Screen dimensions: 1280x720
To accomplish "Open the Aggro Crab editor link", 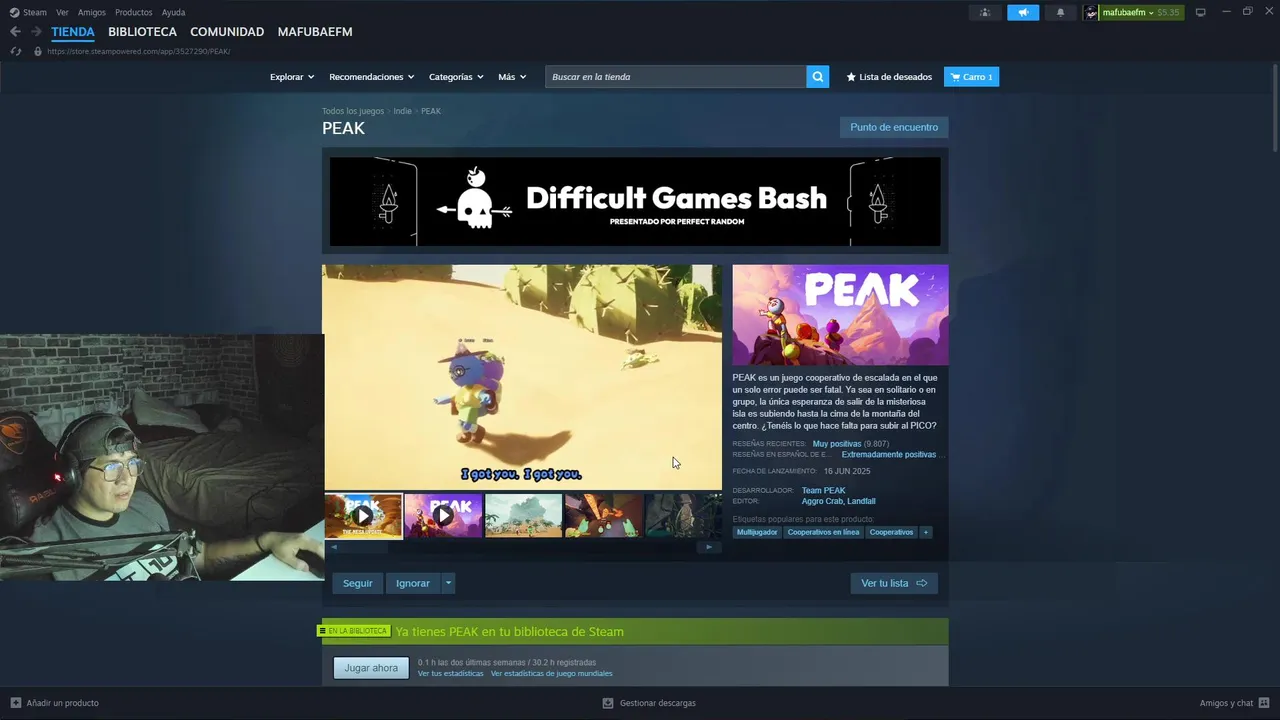I will click(x=821, y=501).
